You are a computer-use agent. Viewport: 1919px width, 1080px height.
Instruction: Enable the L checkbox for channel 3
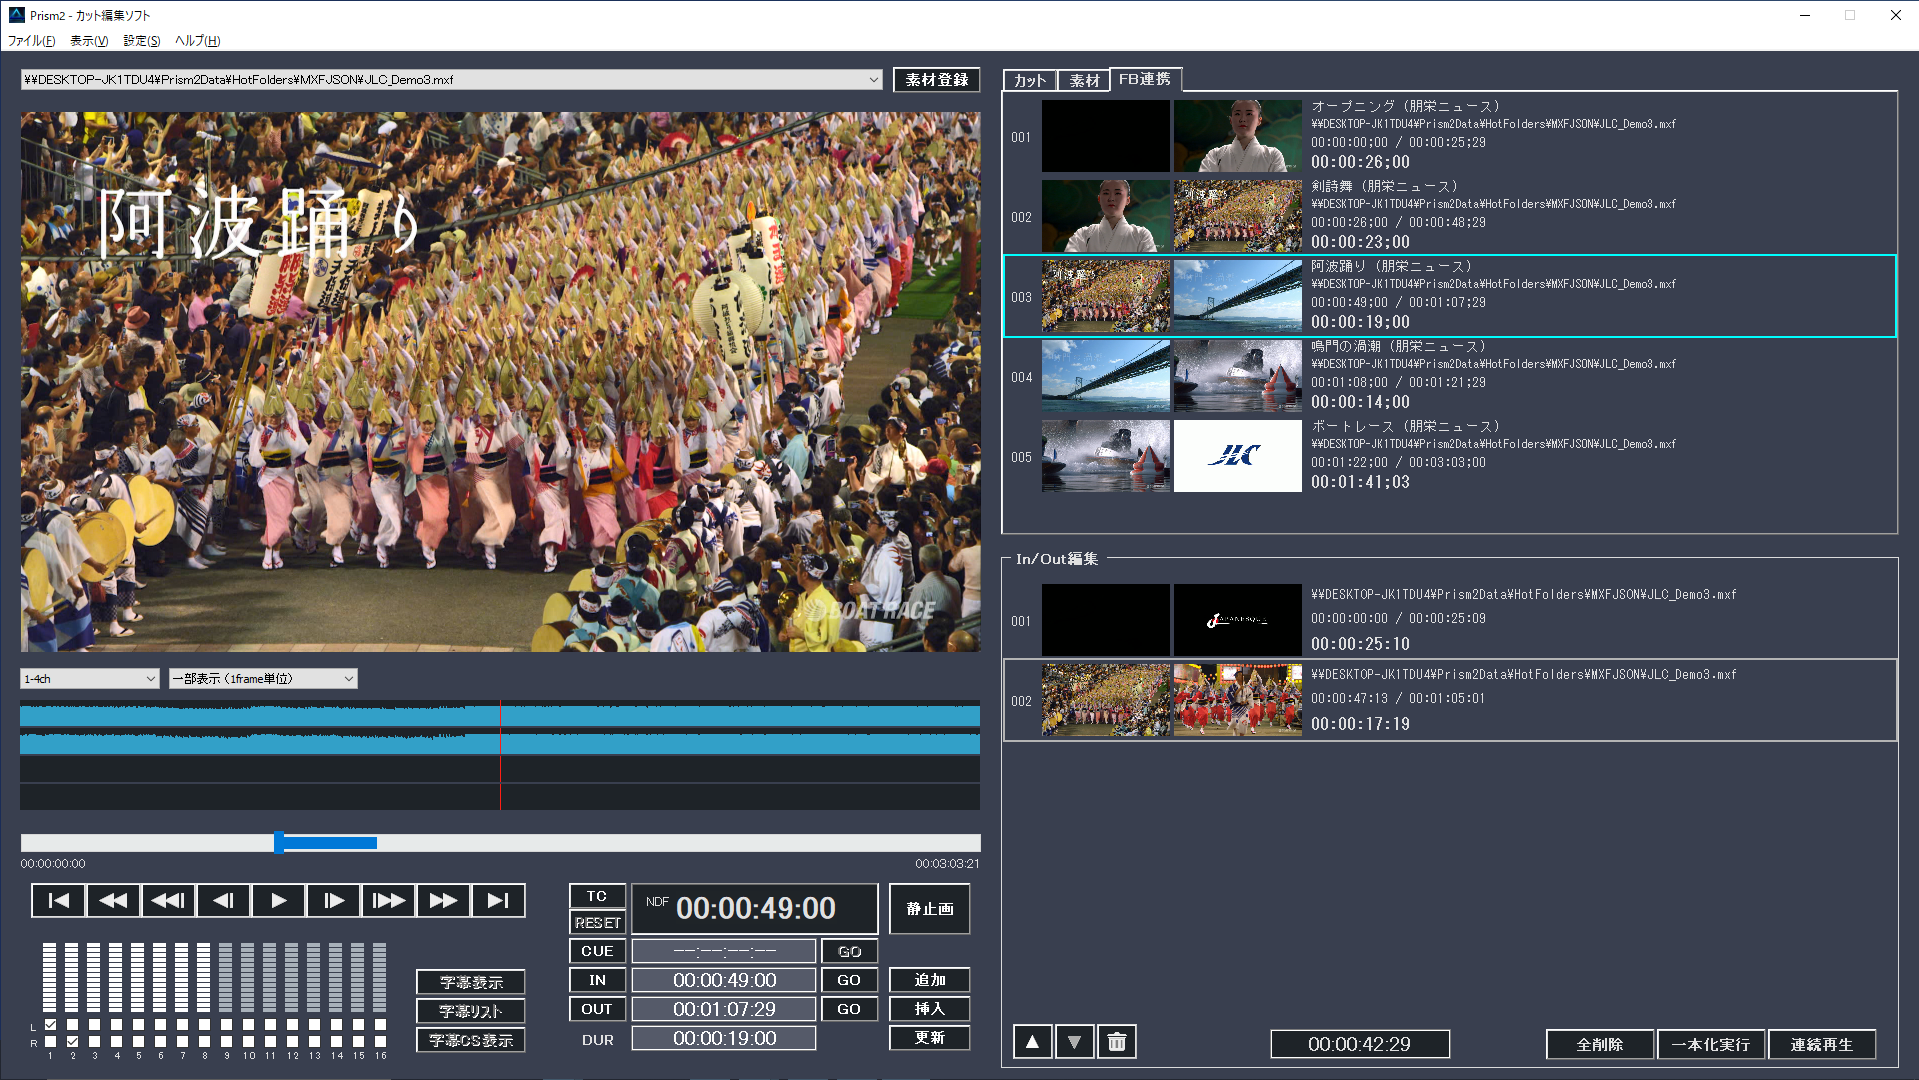tap(94, 1025)
